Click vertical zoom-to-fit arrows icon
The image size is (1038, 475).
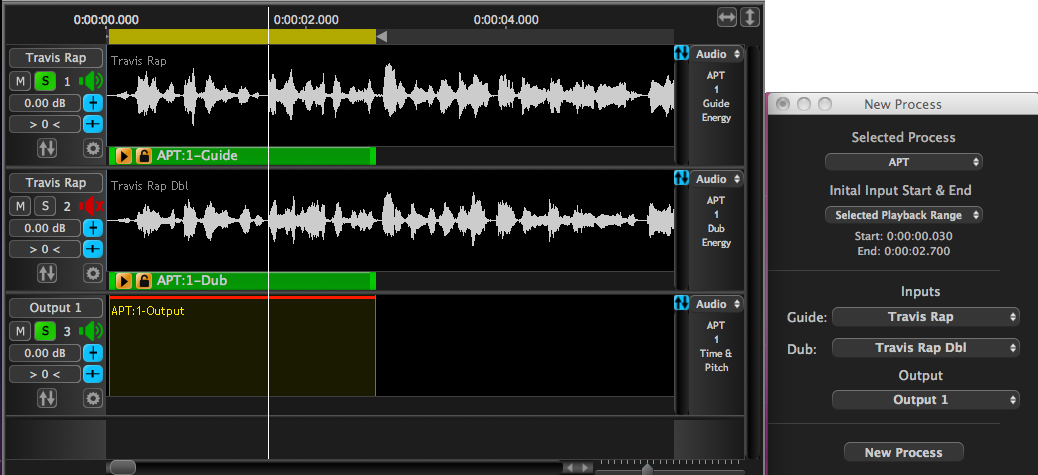click(x=749, y=17)
